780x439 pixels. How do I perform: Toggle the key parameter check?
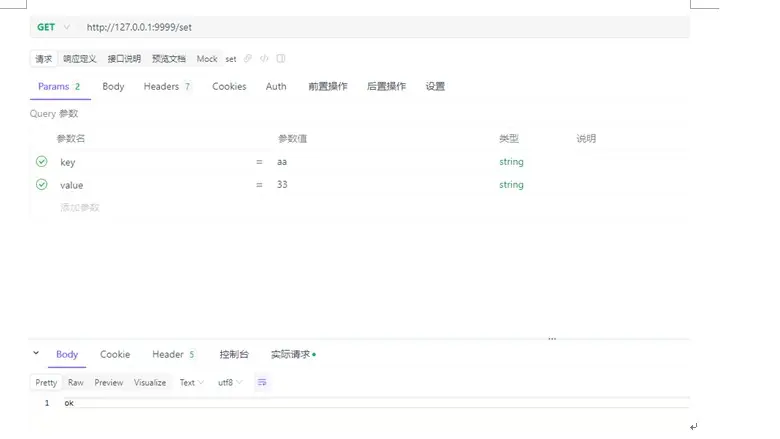pyautogui.click(x=42, y=162)
